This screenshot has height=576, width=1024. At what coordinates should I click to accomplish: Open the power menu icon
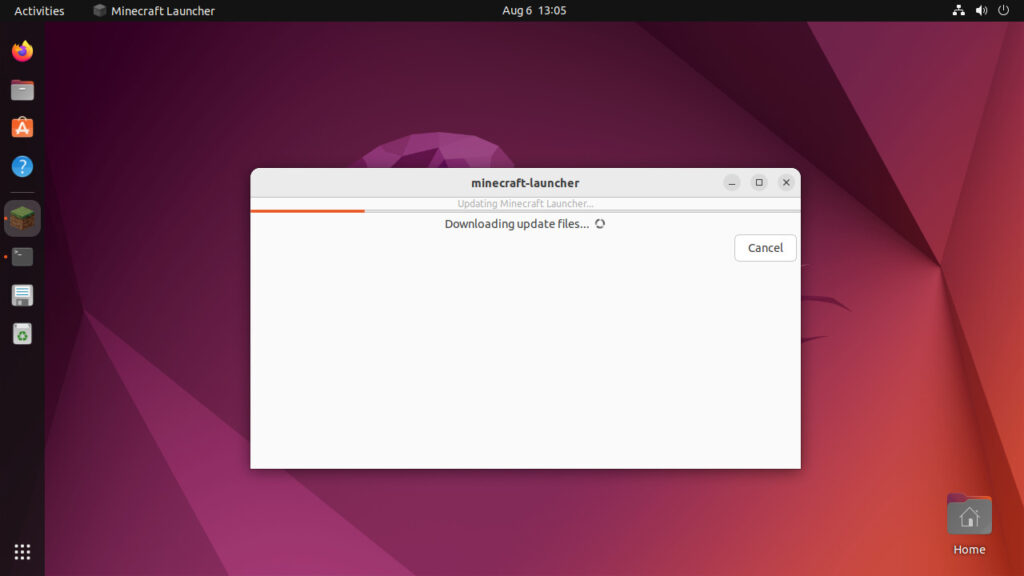tap(1004, 11)
